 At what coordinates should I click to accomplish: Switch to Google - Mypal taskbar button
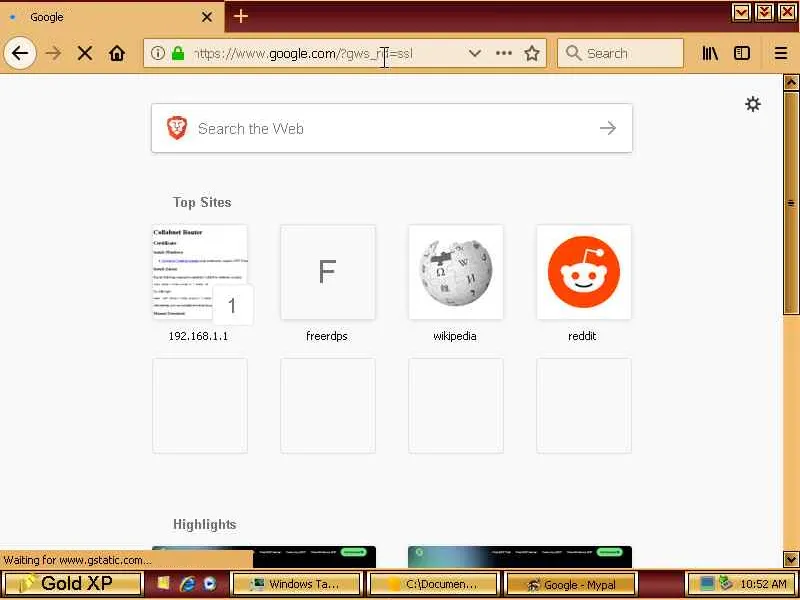tap(570, 584)
